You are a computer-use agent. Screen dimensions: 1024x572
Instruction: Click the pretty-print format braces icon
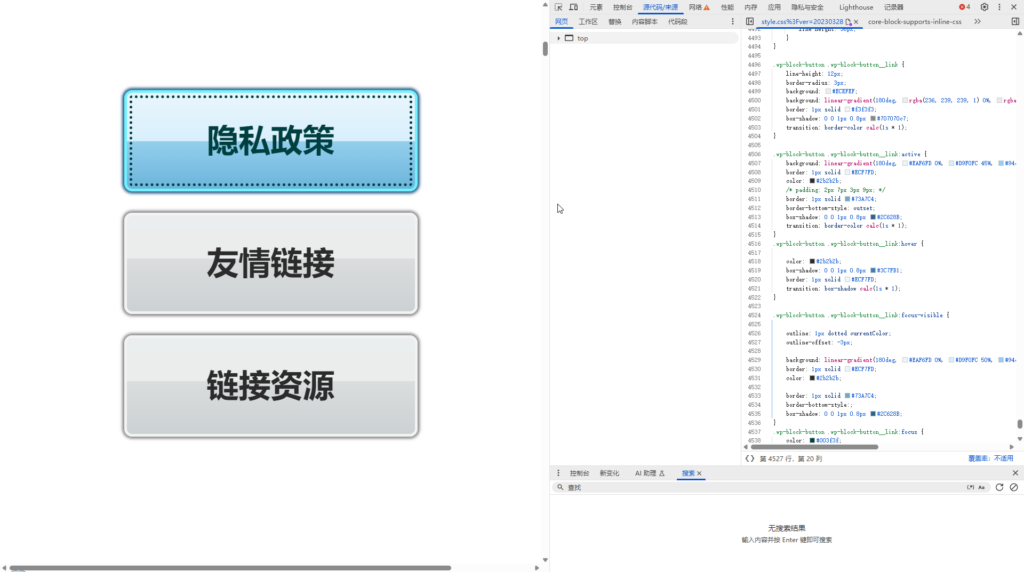point(749,458)
